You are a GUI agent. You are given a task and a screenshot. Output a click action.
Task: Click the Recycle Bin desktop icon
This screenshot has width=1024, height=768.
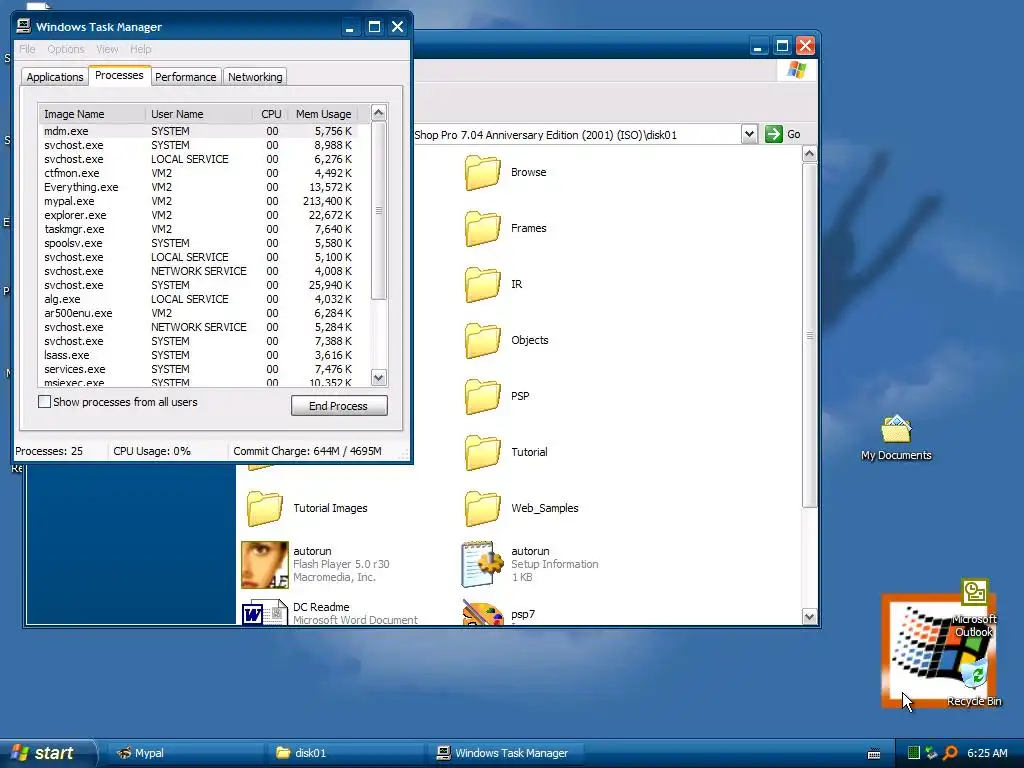coord(975,674)
